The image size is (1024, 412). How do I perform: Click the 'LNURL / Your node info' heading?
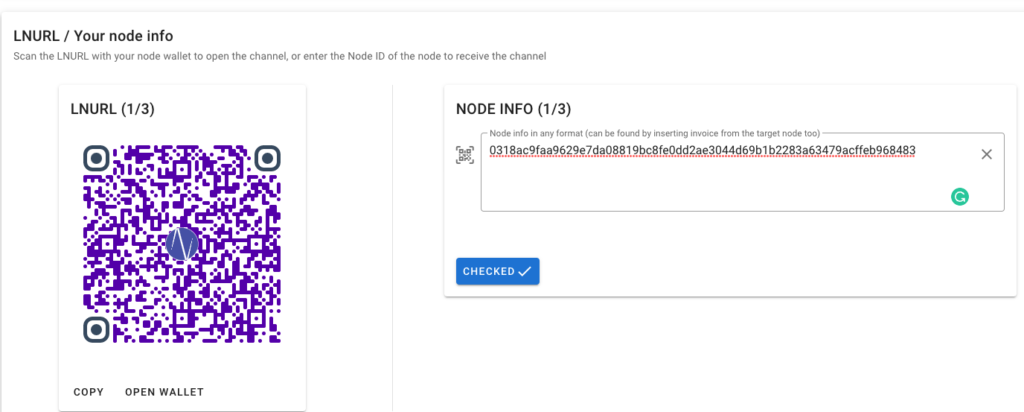(93, 36)
